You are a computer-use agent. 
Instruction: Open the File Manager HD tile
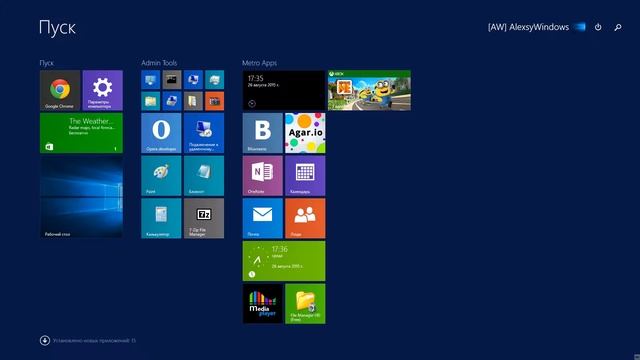coord(305,304)
